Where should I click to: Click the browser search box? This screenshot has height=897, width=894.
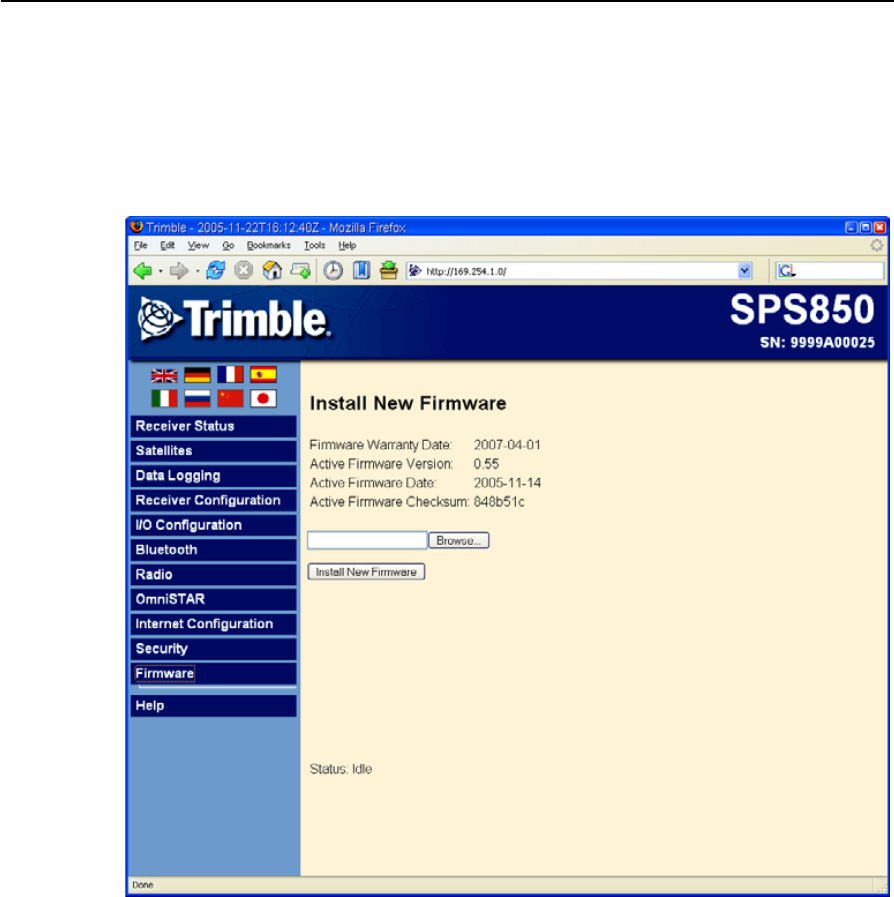pos(829,271)
